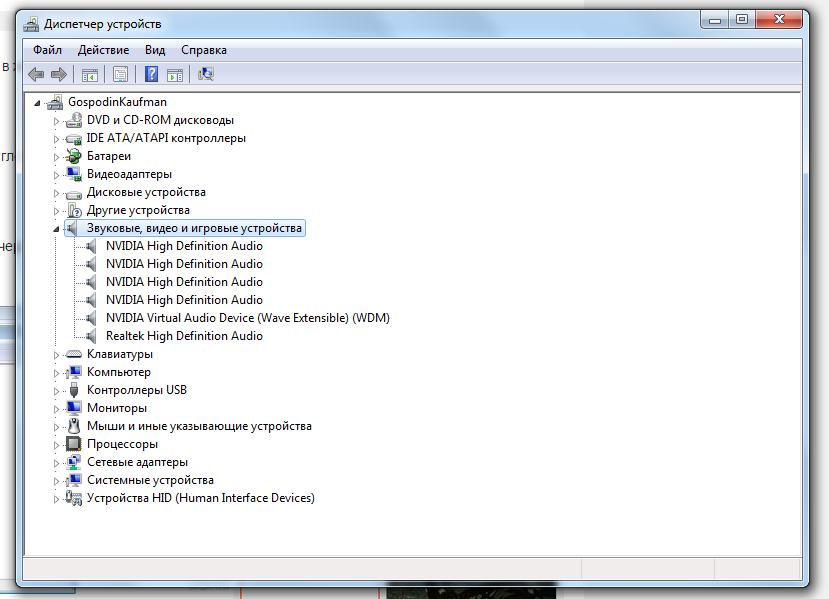Open the Действие menu

click(101, 50)
